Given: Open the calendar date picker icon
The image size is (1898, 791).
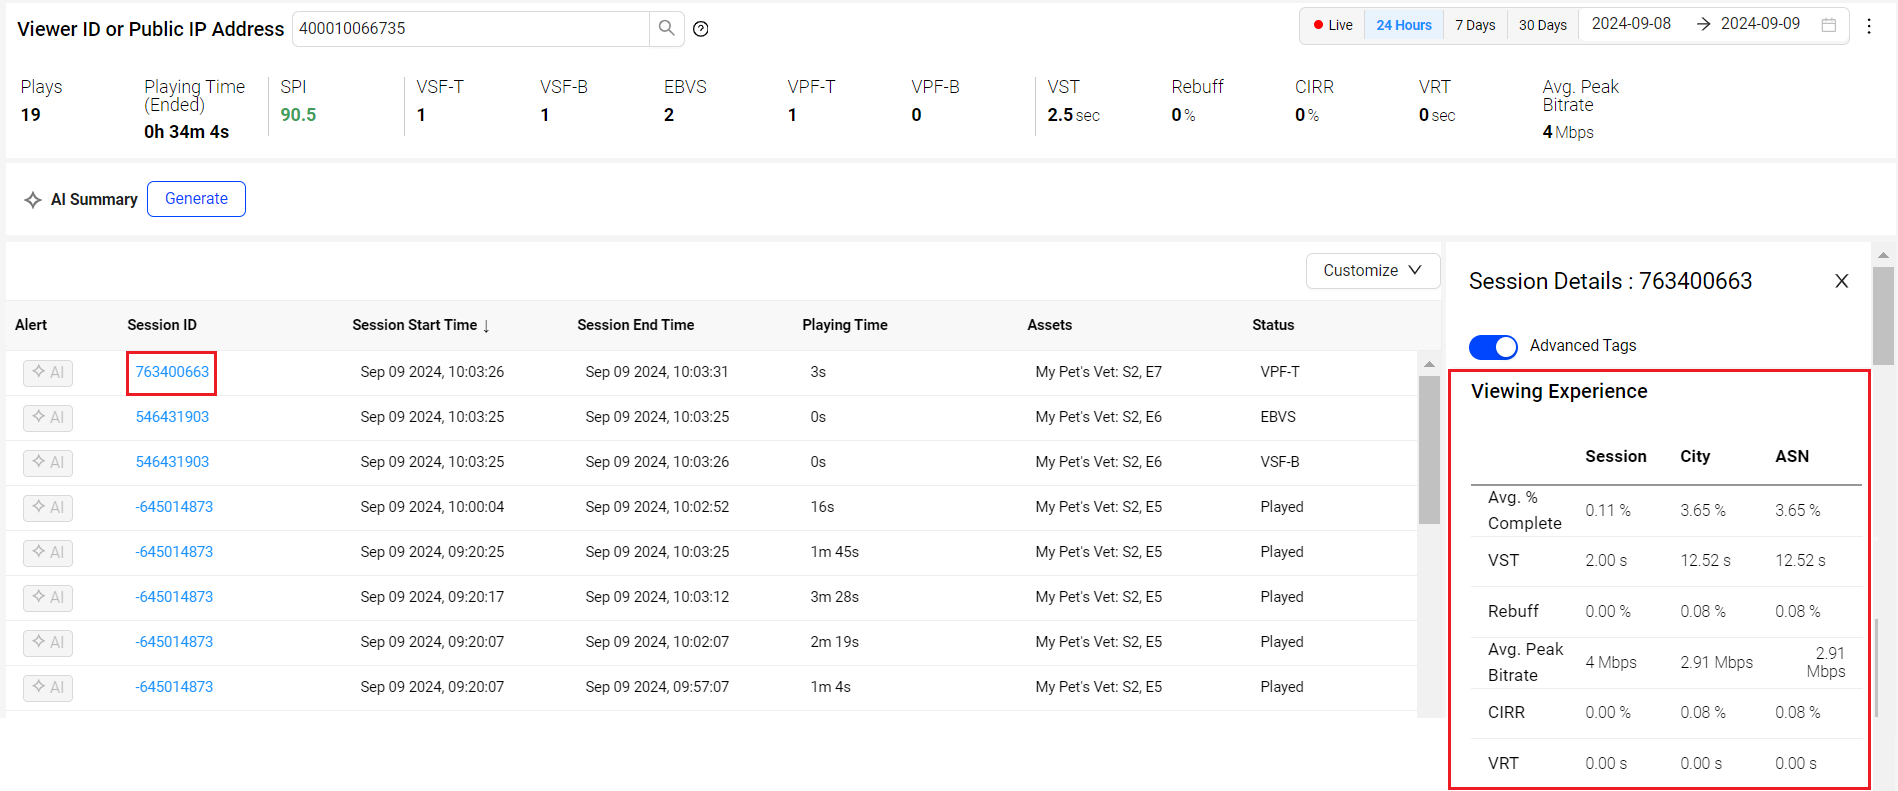Looking at the screenshot, I should [1829, 25].
